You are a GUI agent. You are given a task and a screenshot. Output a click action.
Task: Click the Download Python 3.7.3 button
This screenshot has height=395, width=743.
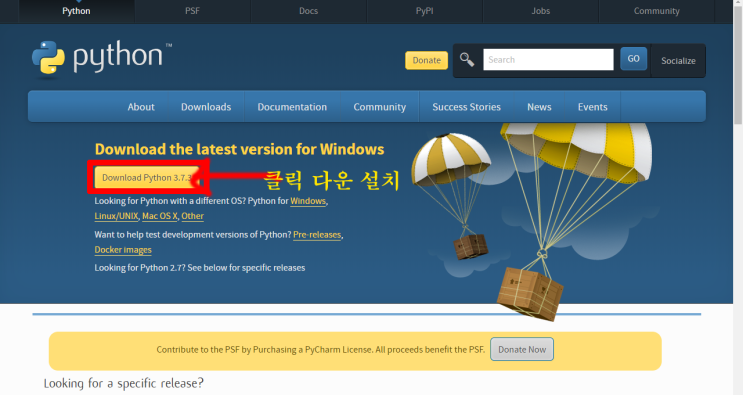147,178
